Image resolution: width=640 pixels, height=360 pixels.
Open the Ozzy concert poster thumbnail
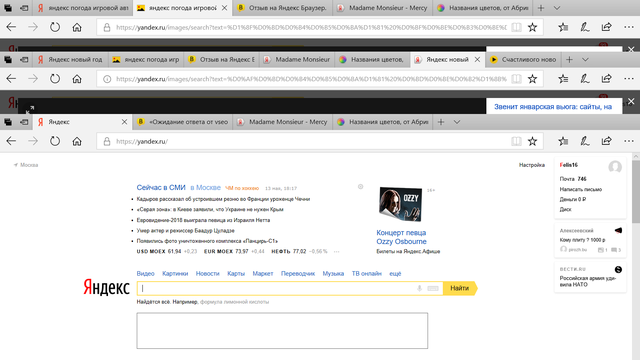click(400, 204)
